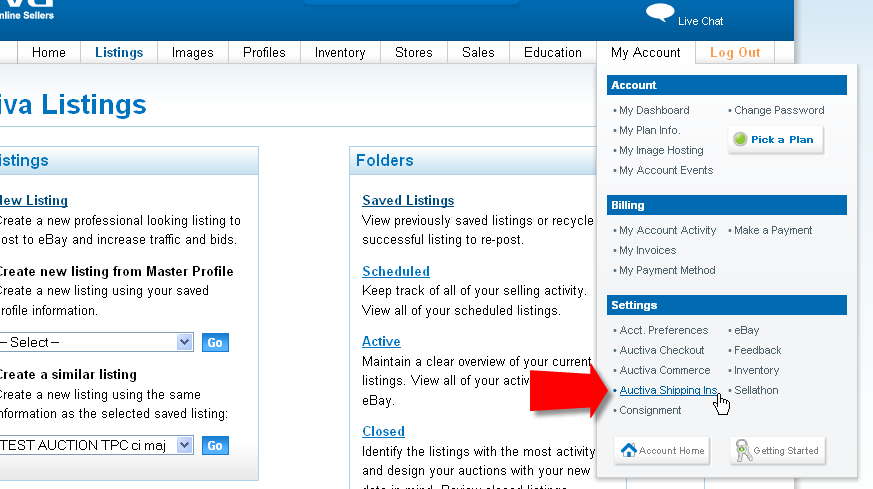Open the Education menu tab
Screen dimensions: 873x489
click(x=553, y=52)
